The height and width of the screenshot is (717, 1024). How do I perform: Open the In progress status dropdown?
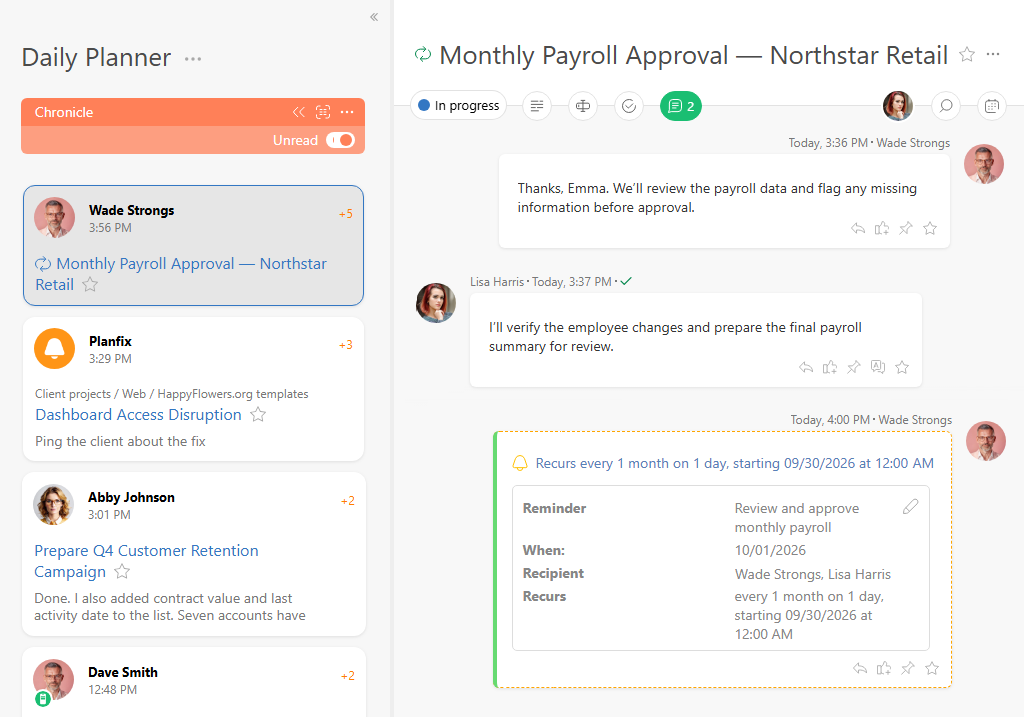pos(458,105)
